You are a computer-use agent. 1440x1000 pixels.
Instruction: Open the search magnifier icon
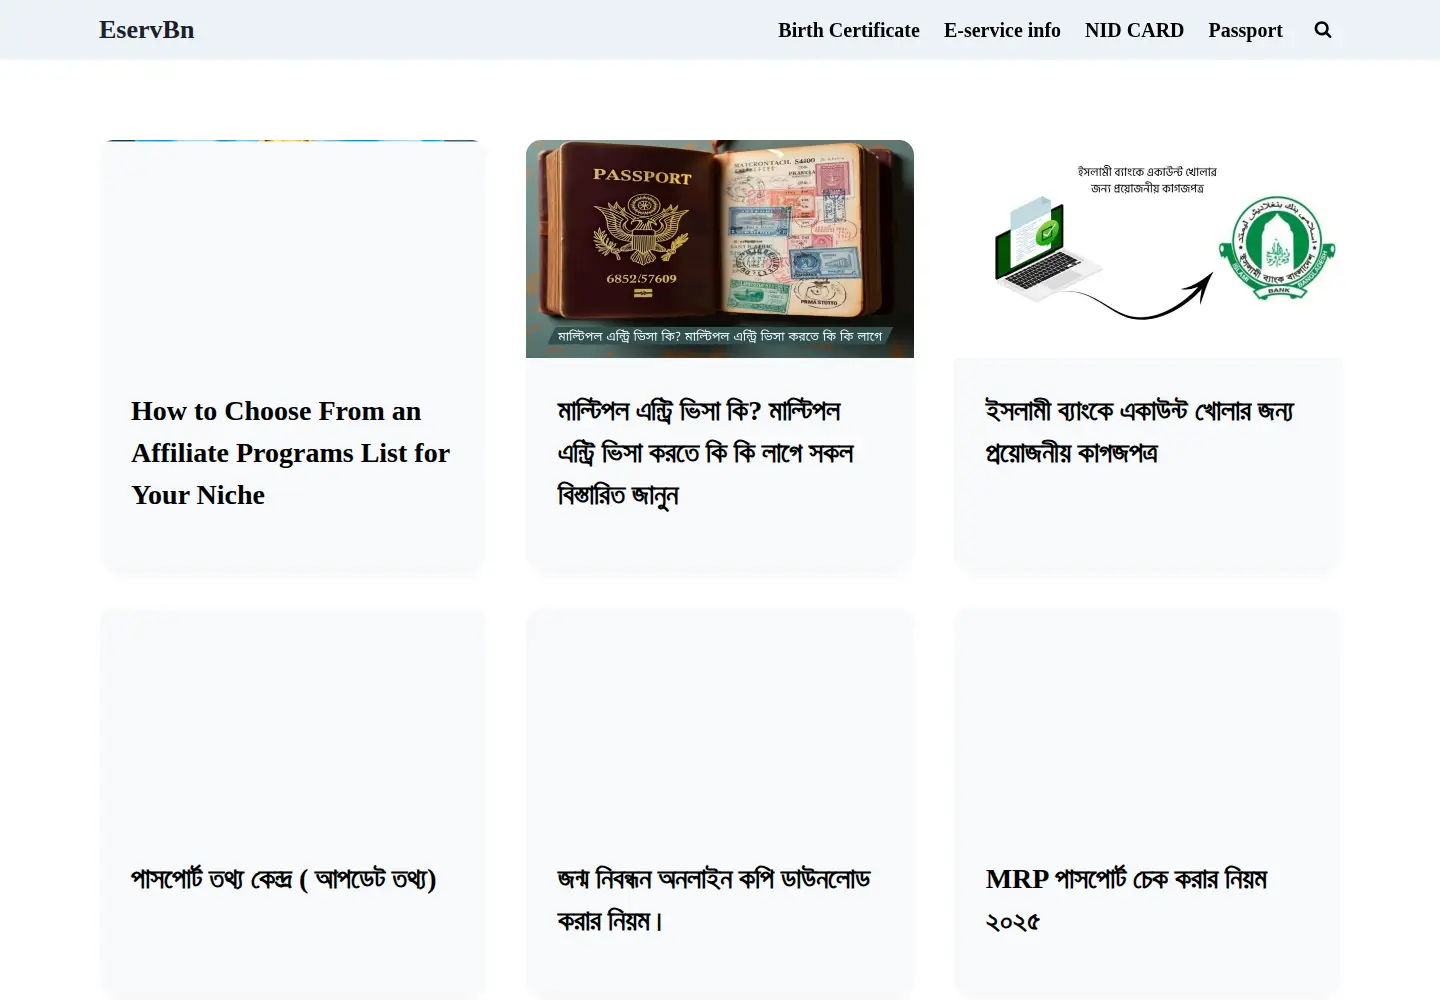tap(1323, 30)
